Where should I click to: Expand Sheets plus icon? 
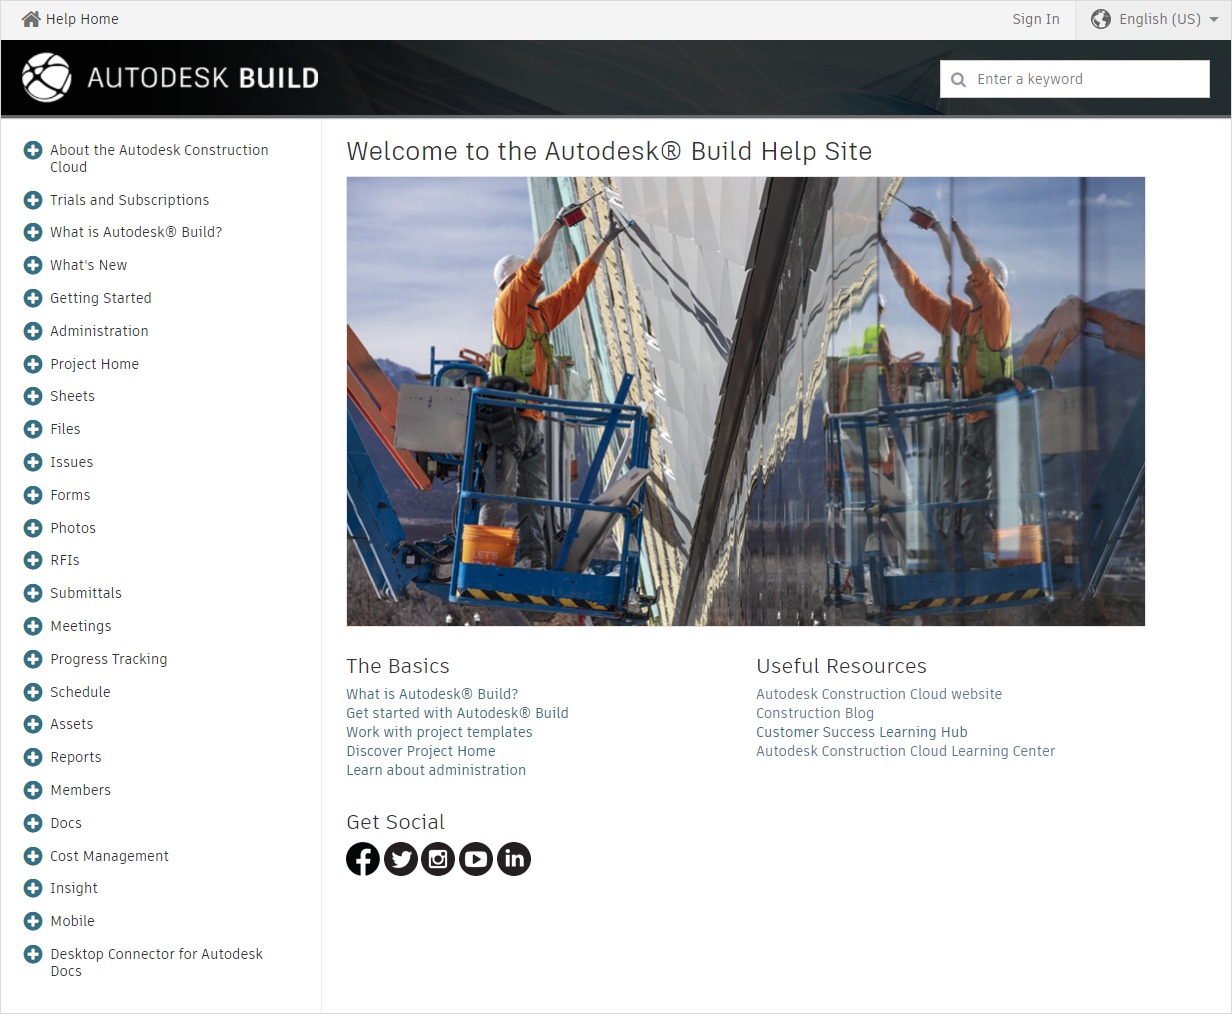pos(33,396)
